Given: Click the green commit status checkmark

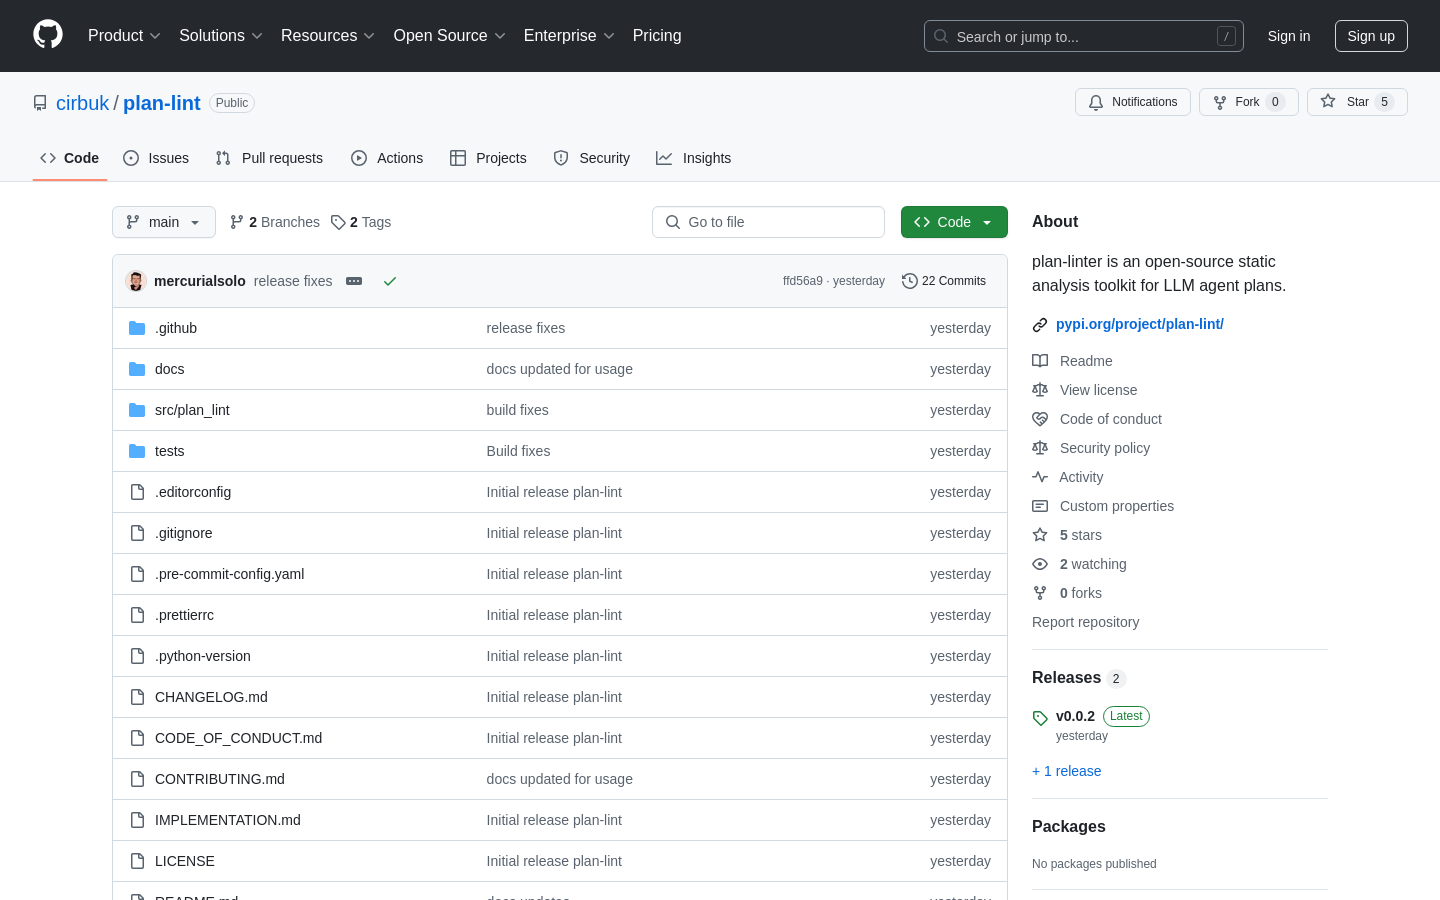Looking at the screenshot, I should click(390, 281).
